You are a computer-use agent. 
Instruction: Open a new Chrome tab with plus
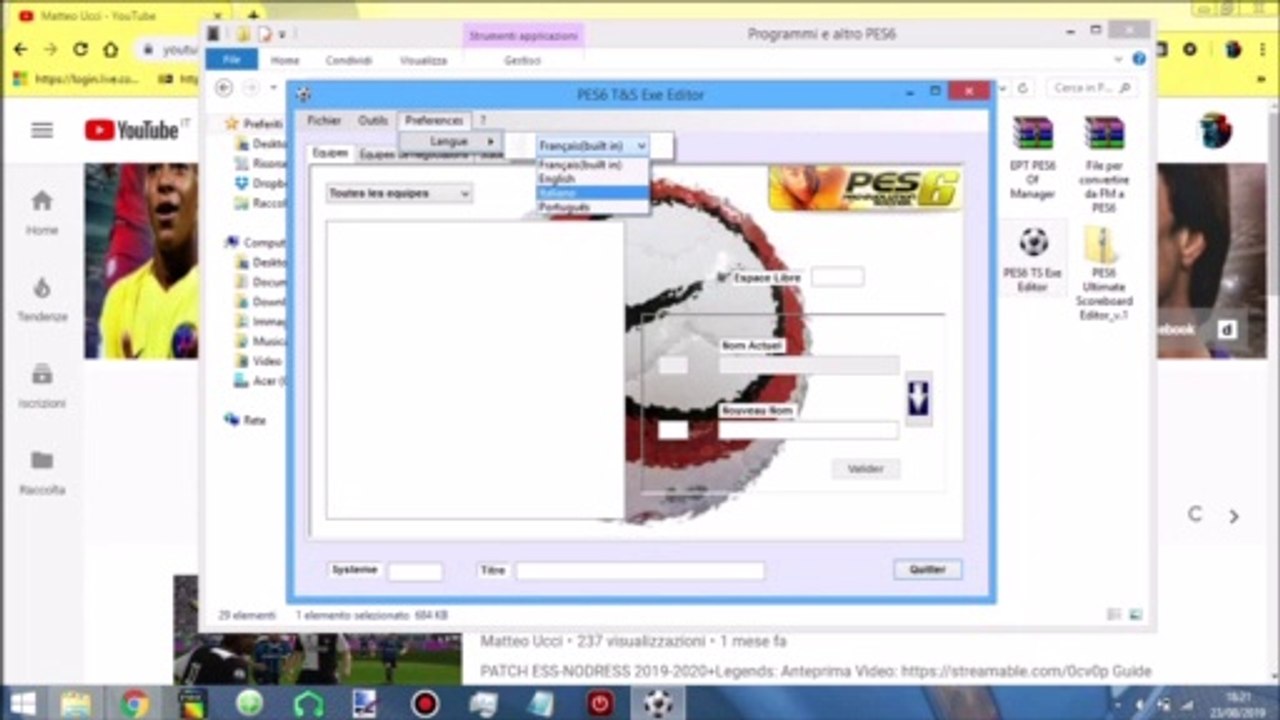(253, 16)
